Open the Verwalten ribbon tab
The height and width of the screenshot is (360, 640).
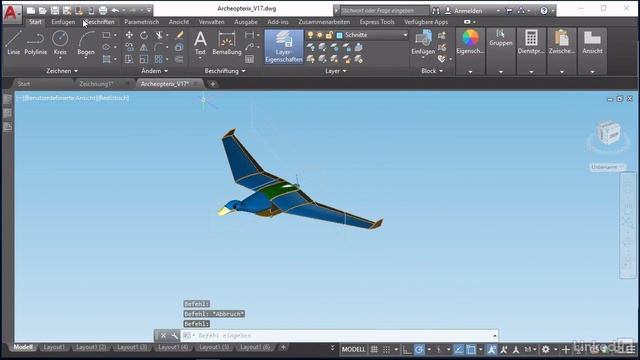coord(211,22)
